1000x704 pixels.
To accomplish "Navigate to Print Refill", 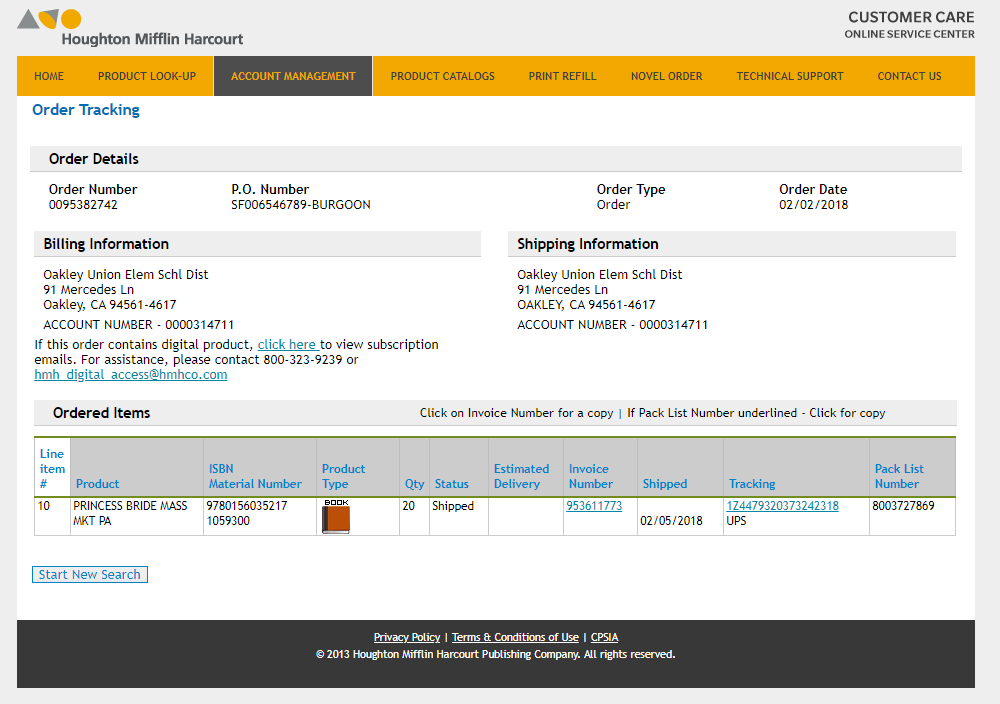I will (x=562, y=76).
